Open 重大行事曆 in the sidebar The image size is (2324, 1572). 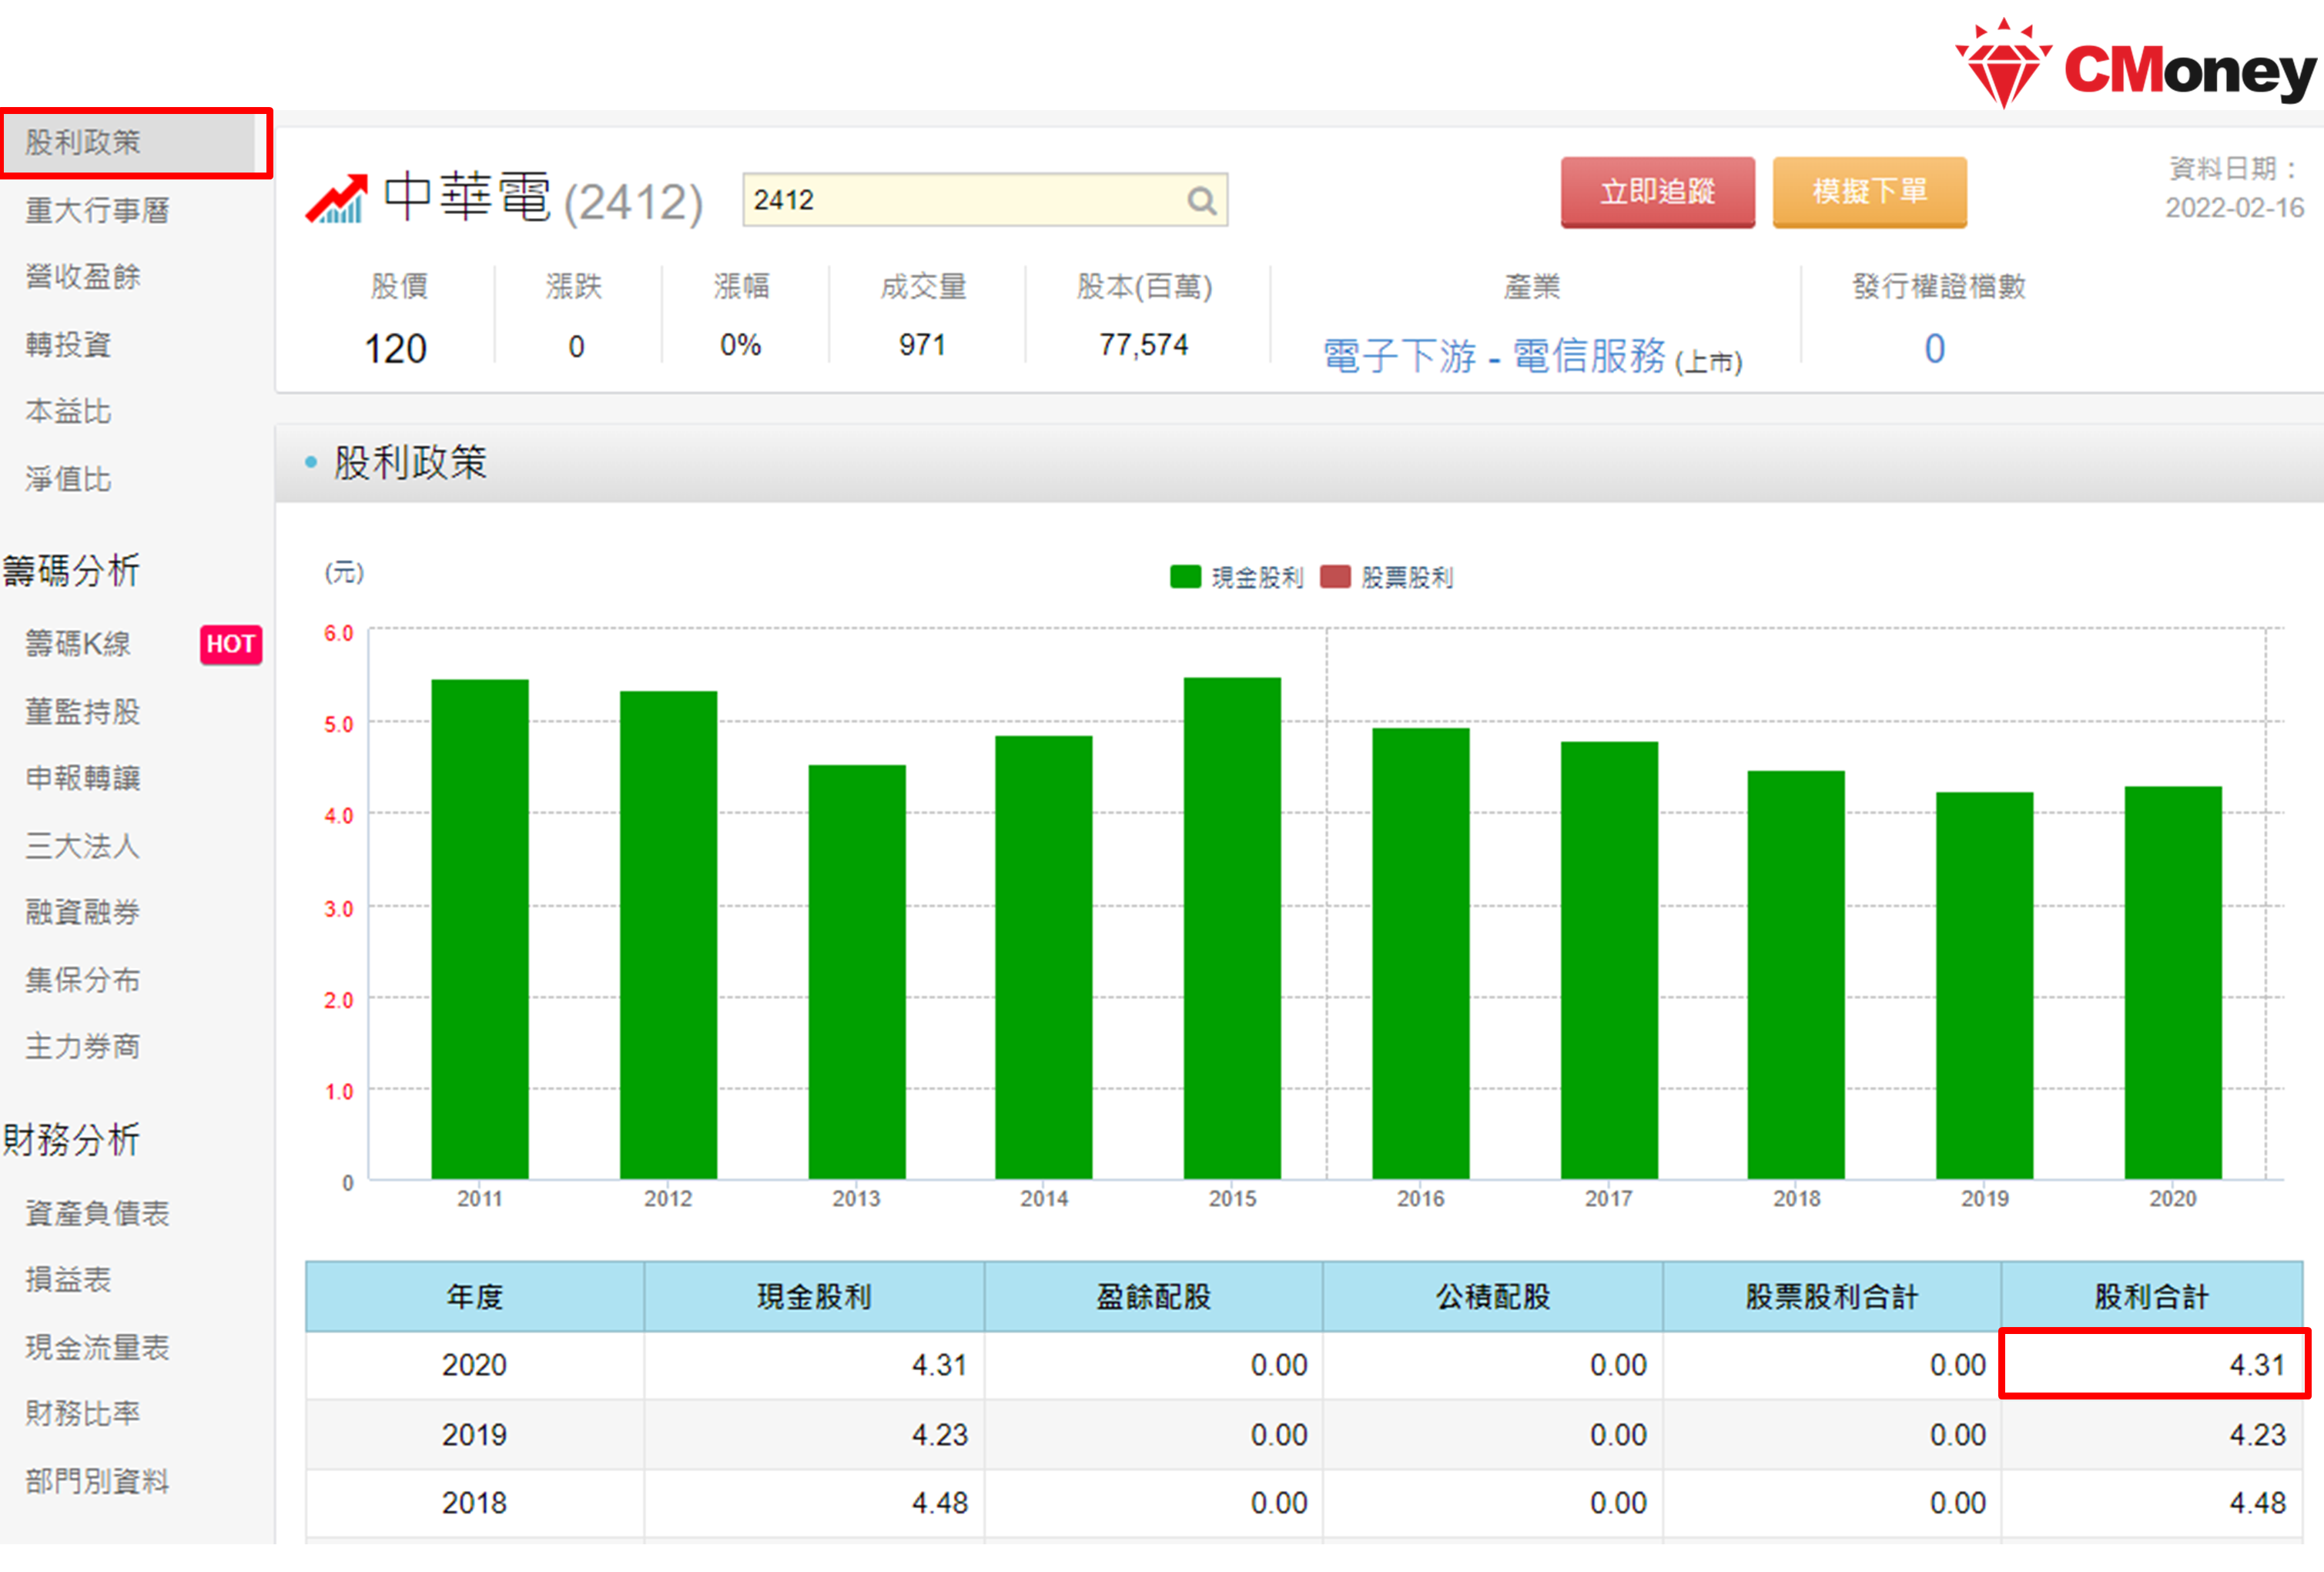(97, 210)
